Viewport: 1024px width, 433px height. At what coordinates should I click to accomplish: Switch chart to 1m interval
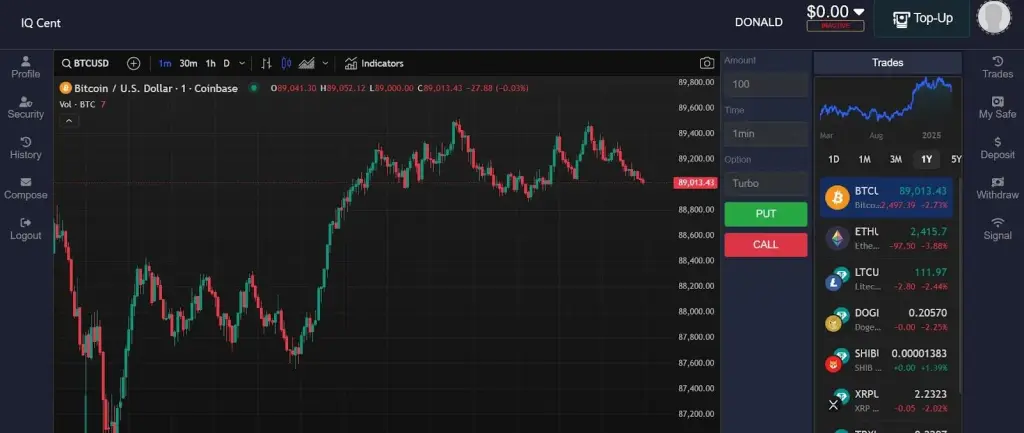(165, 63)
